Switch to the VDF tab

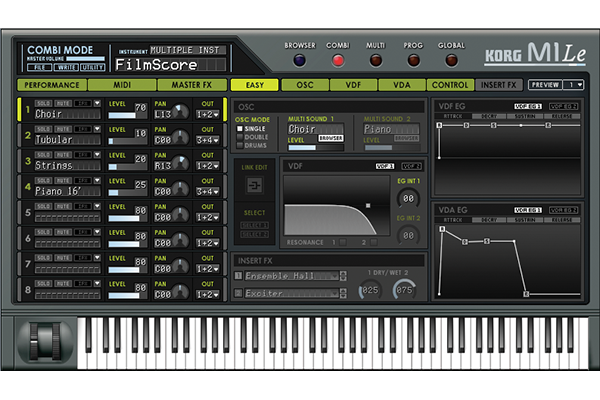pyautogui.click(x=353, y=85)
